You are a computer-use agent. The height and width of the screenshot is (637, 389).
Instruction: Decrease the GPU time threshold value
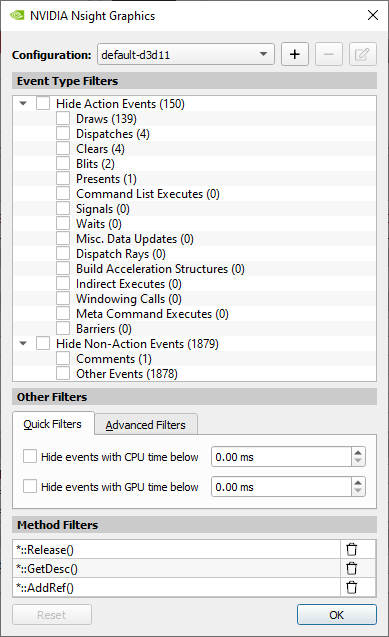[x=358, y=491]
